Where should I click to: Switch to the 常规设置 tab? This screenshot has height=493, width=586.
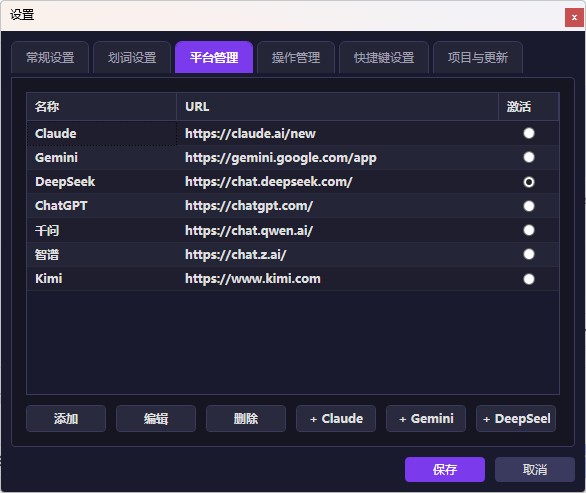pos(50,57)
